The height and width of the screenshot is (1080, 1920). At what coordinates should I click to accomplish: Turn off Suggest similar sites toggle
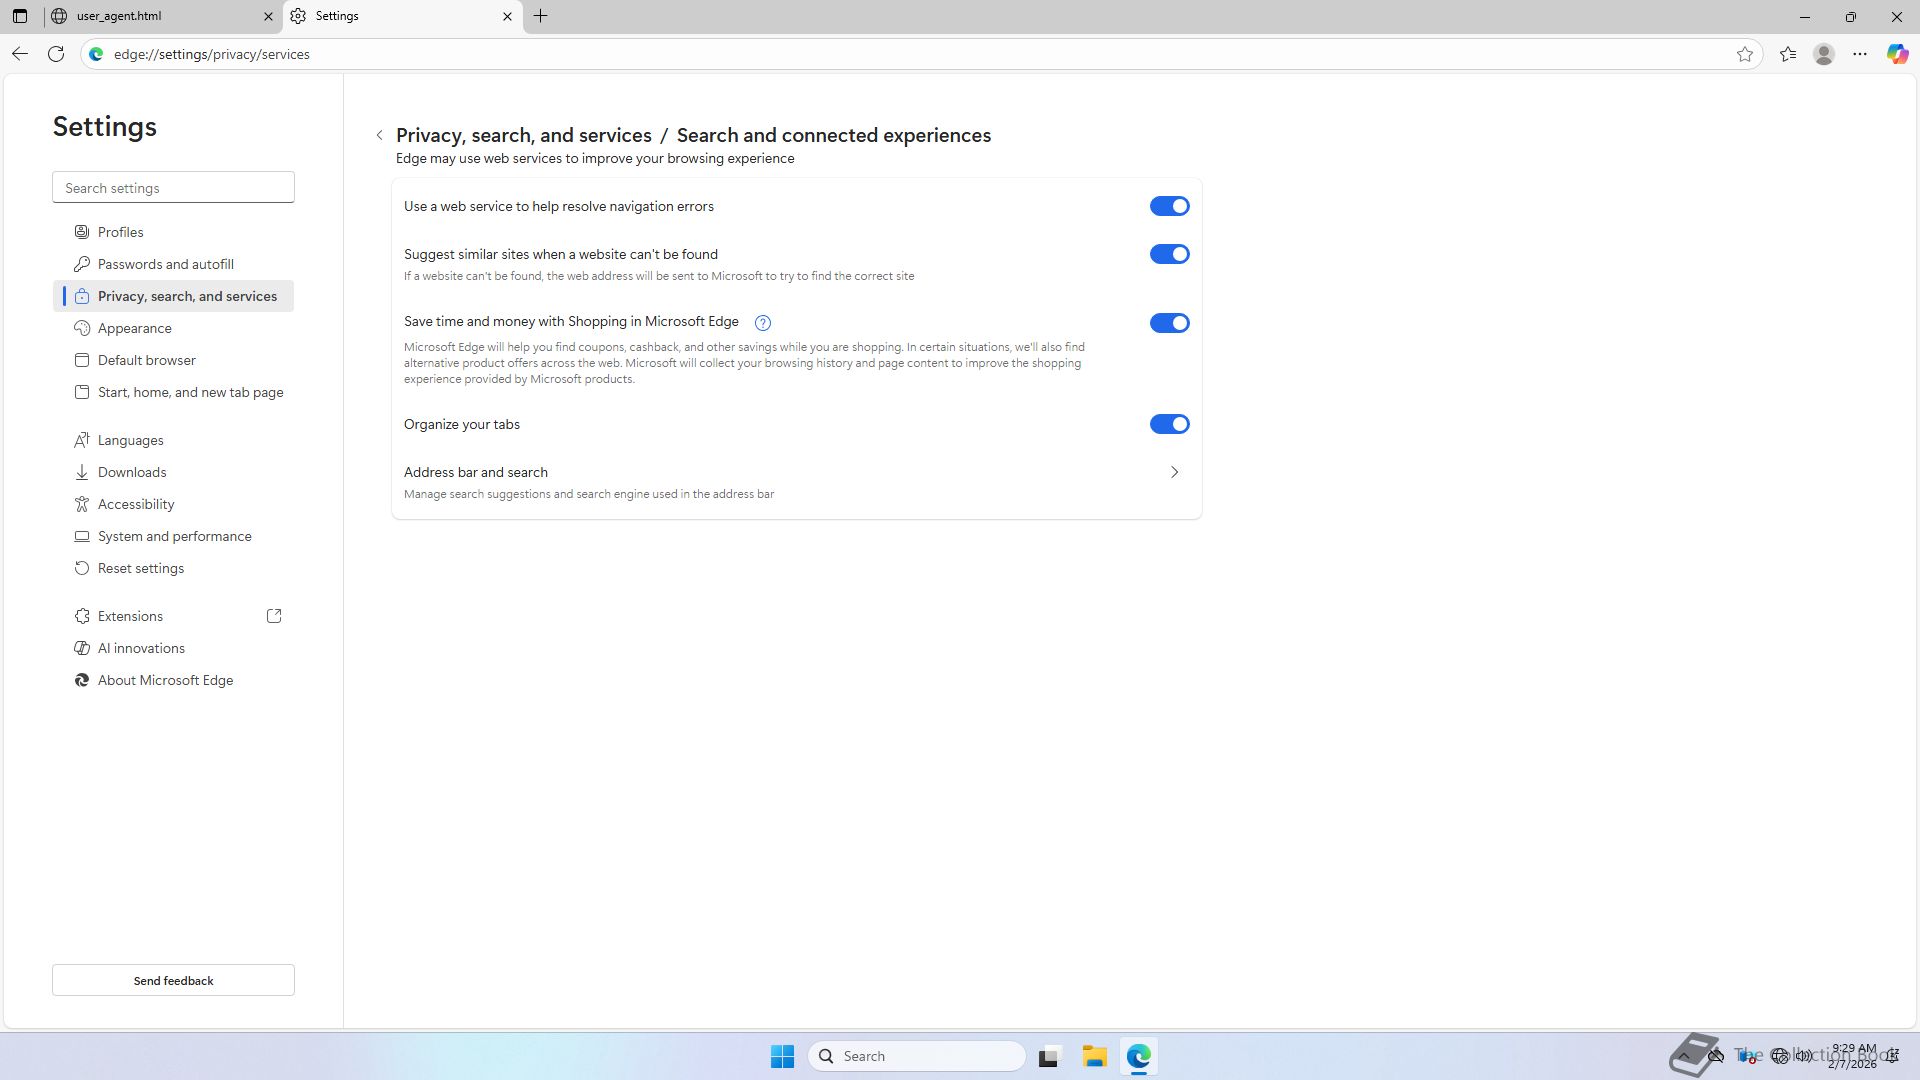pos(1169,254)
